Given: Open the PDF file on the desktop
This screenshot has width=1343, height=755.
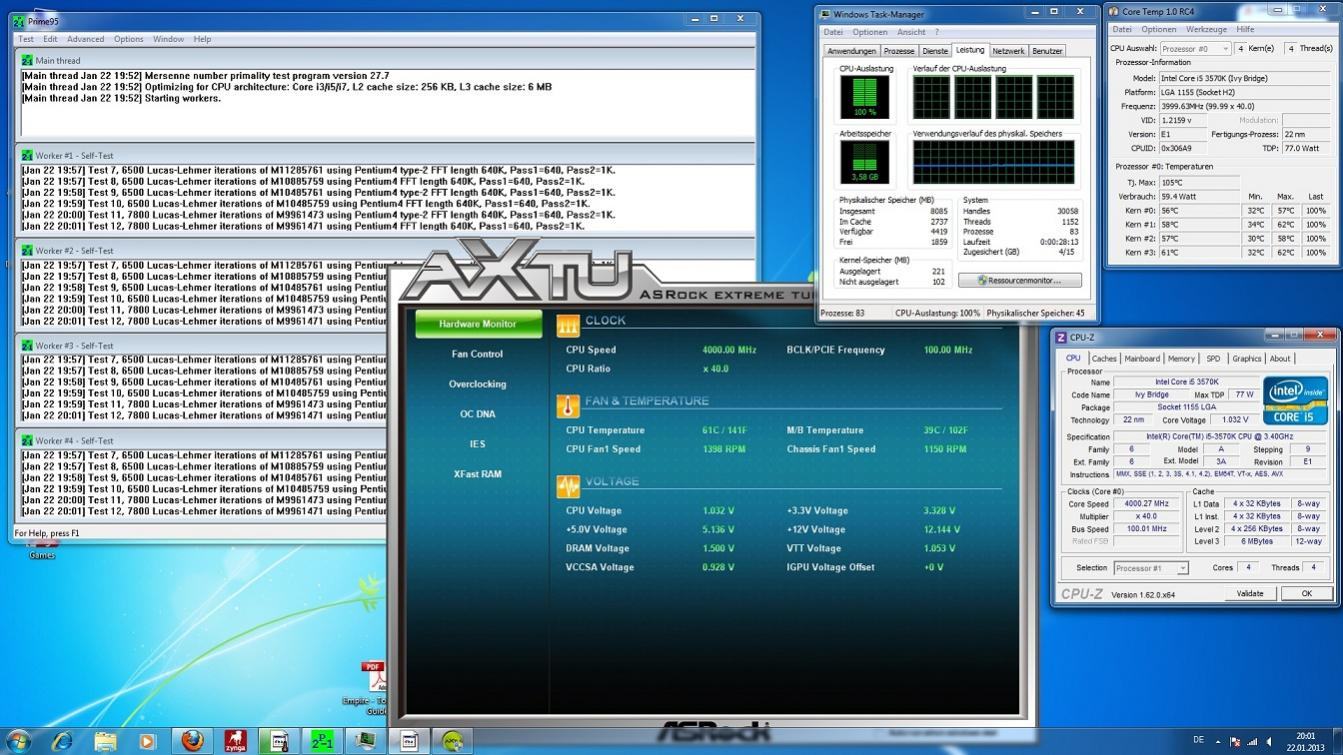Looking at the screenshot, I should point(375,676).
